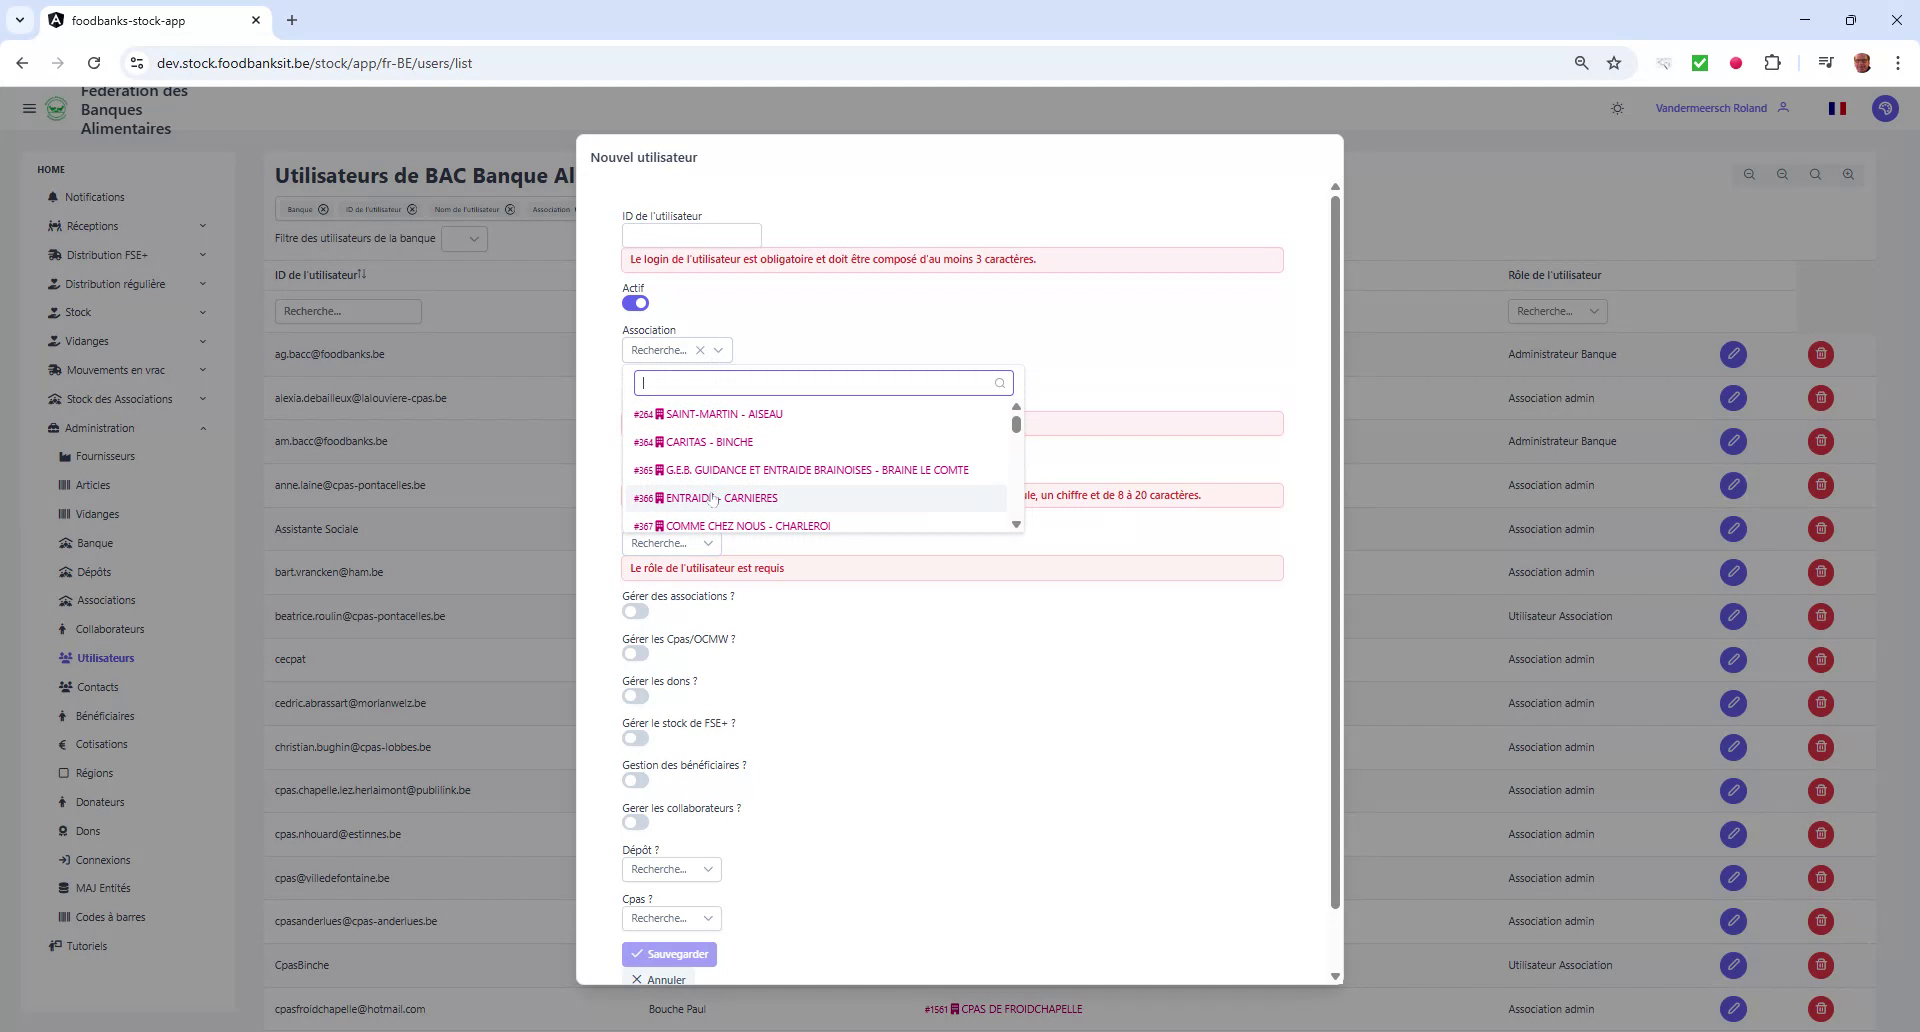
Task: Delete user cecpat using the trash icon
Action: pos(1820,659)
